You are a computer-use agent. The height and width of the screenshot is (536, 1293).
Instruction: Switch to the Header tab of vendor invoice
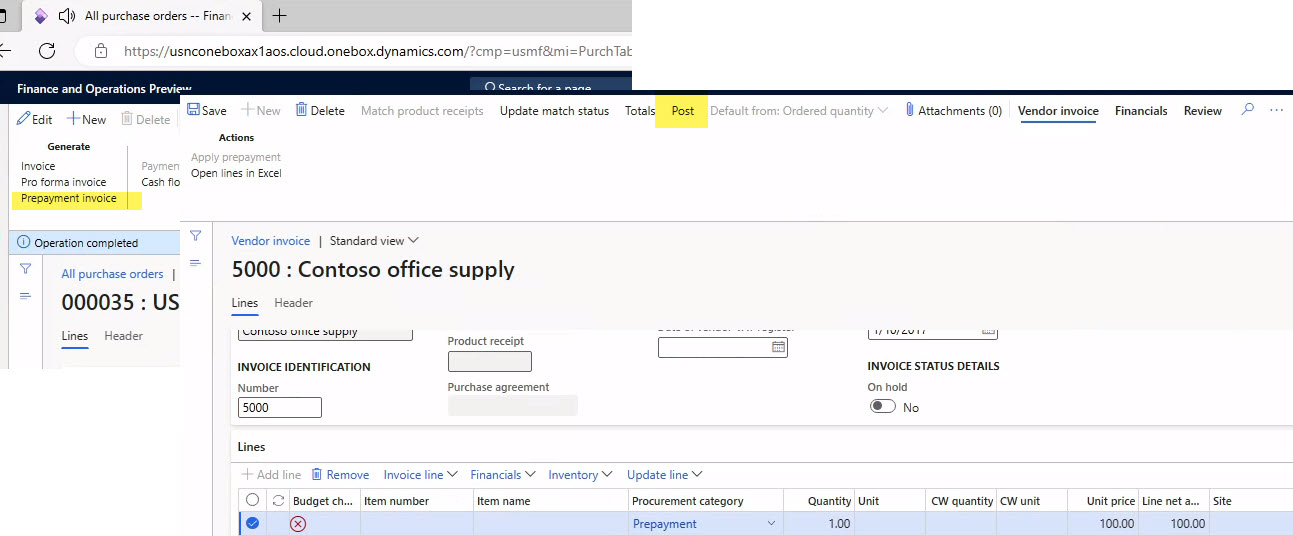(x=293, y=303)
